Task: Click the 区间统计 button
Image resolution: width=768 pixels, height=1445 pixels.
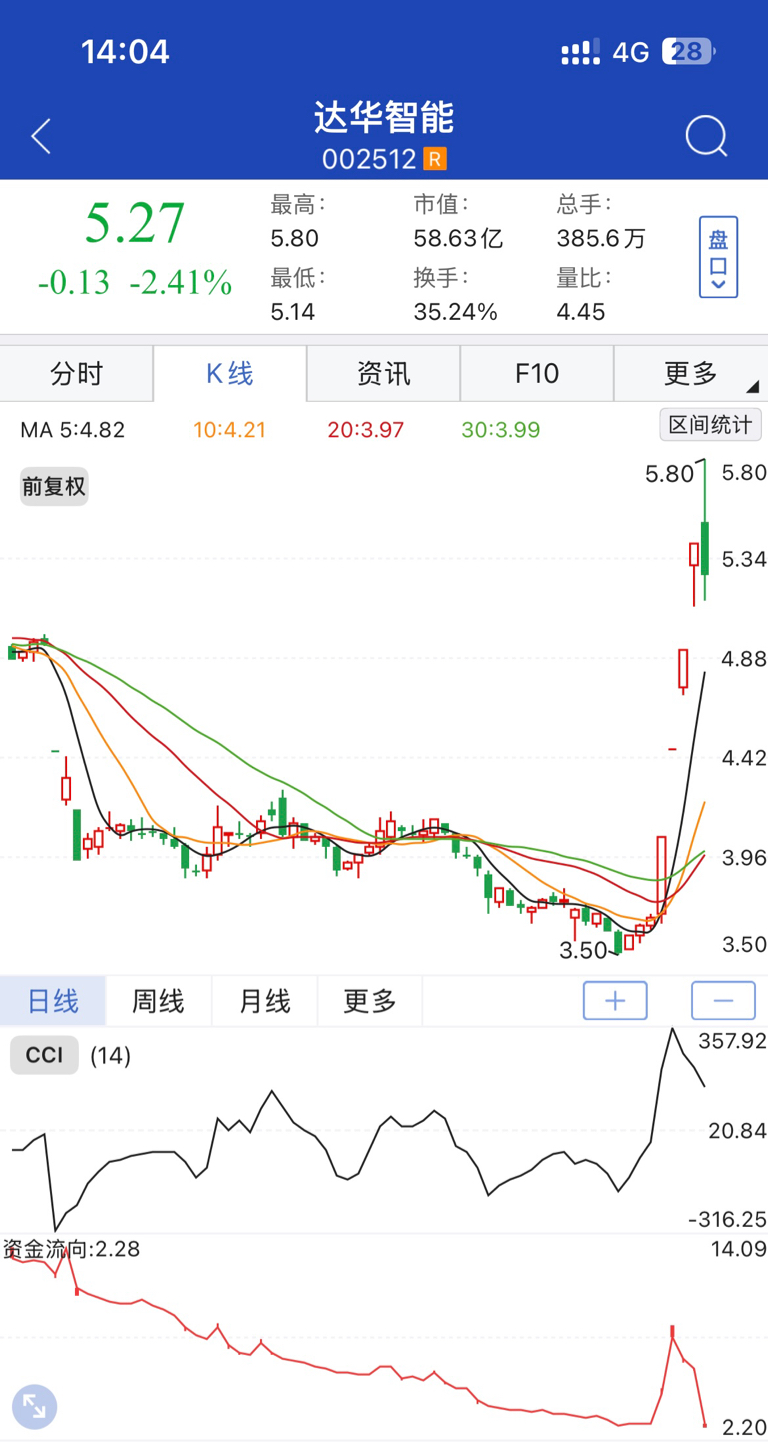Action: click(x=710, y=425)
